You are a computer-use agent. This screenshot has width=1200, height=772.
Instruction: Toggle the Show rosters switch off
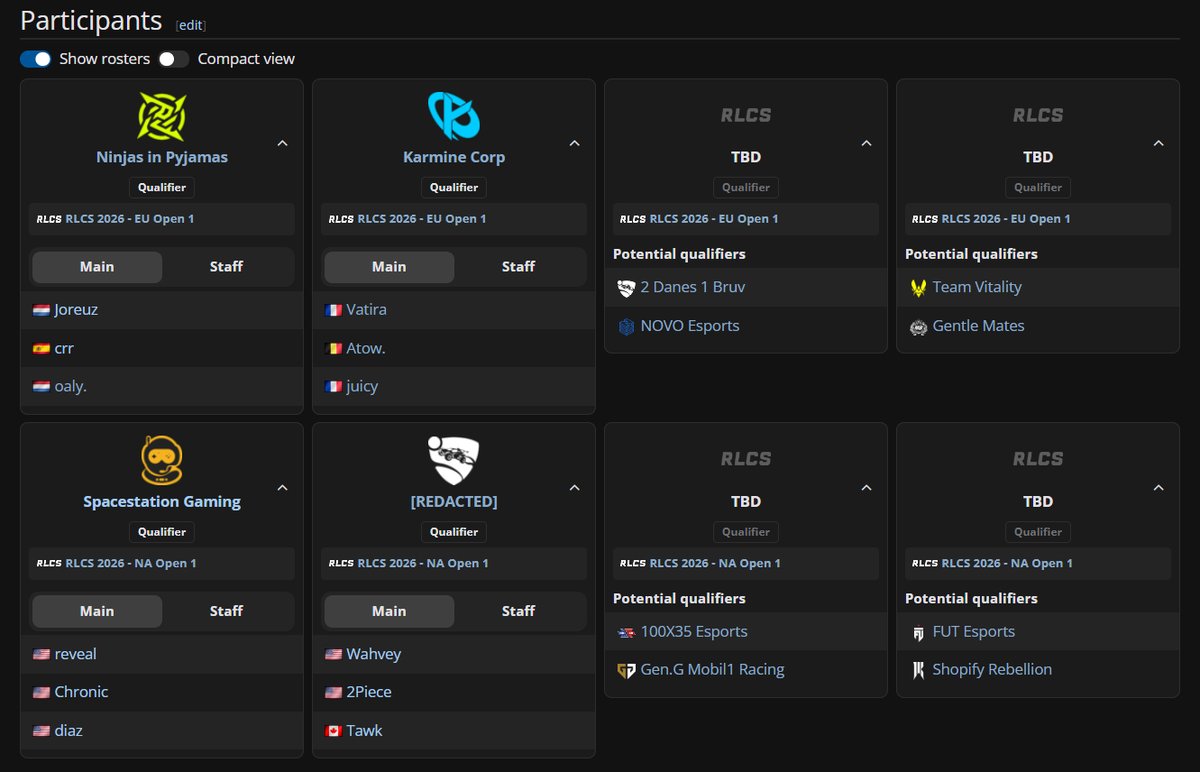tap(36, 59)
